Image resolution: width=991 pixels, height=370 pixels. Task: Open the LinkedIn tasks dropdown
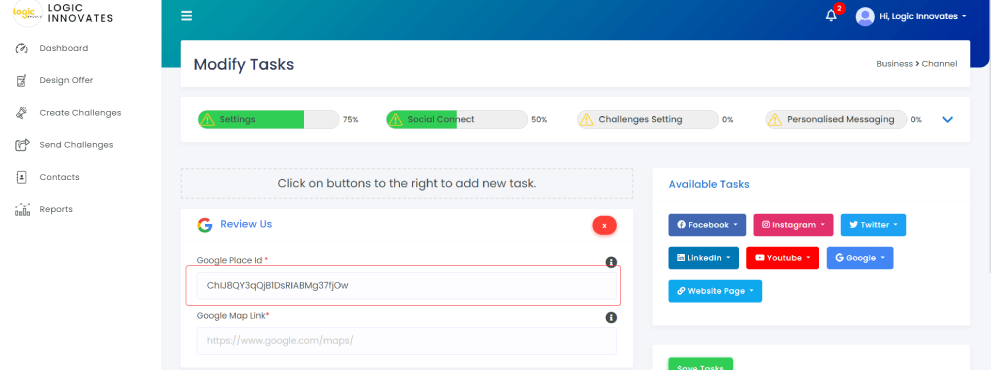[703, 257]
